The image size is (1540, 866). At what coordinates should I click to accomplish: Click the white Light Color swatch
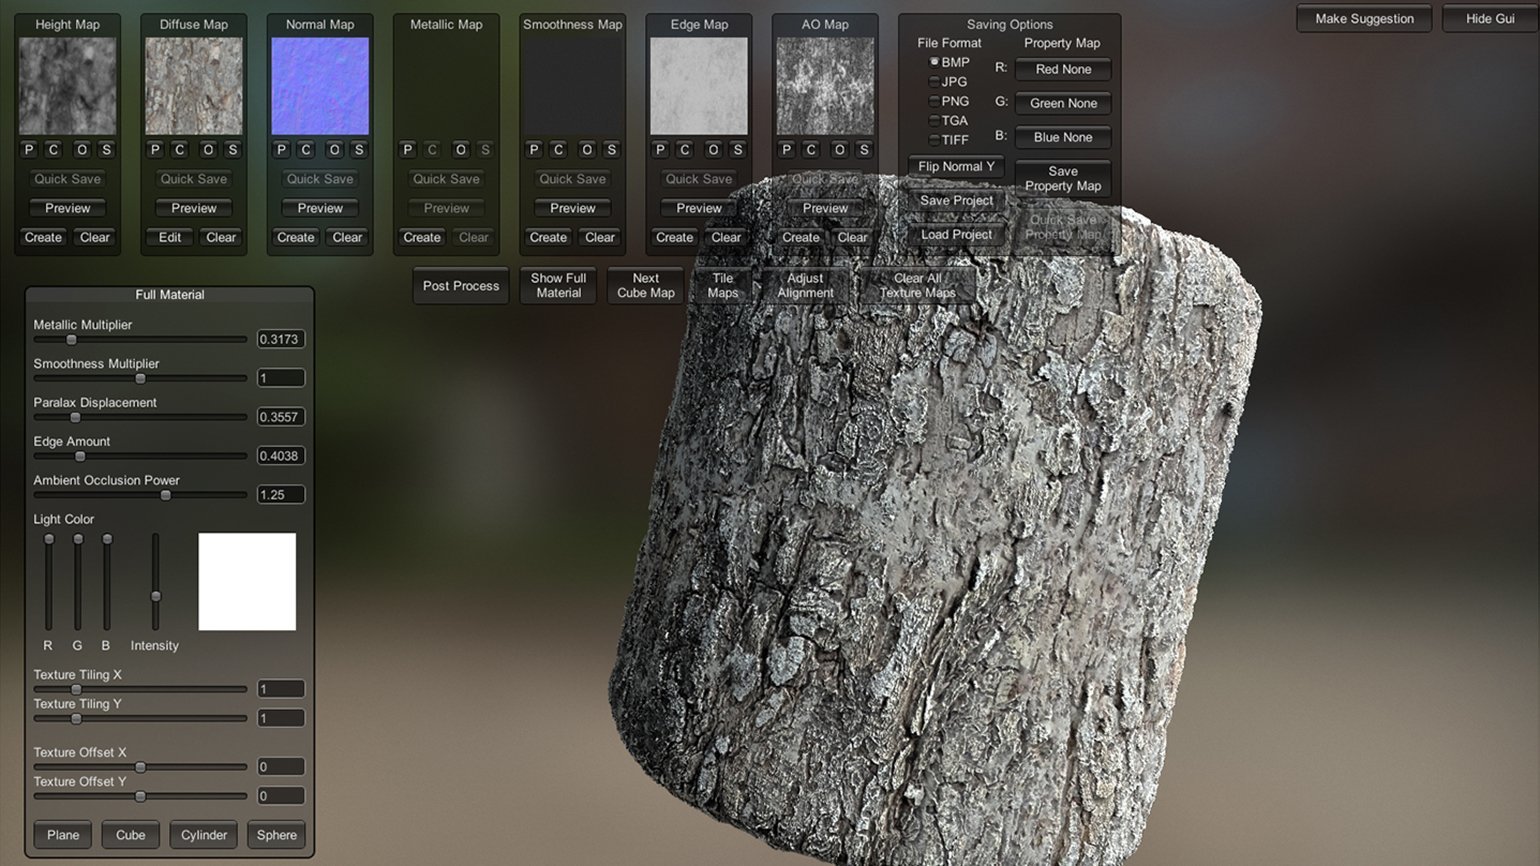247,582
